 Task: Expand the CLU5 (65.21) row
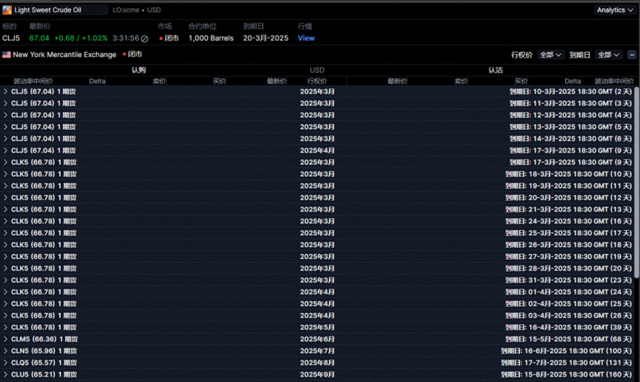5,375
